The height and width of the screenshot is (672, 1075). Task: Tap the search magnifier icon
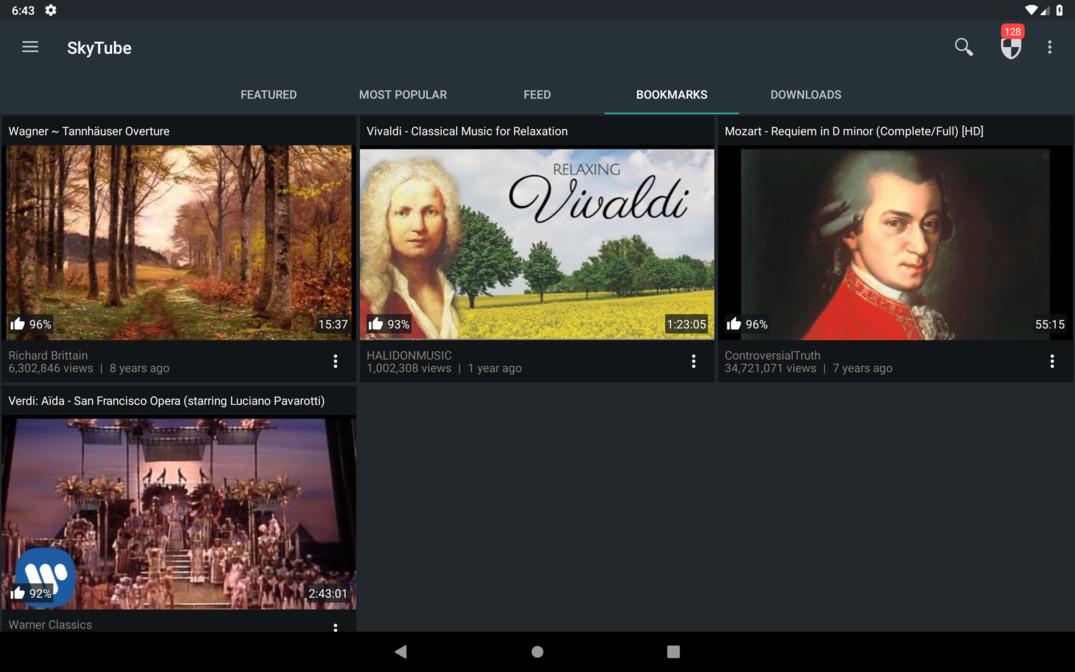click(x=963, y=47)
